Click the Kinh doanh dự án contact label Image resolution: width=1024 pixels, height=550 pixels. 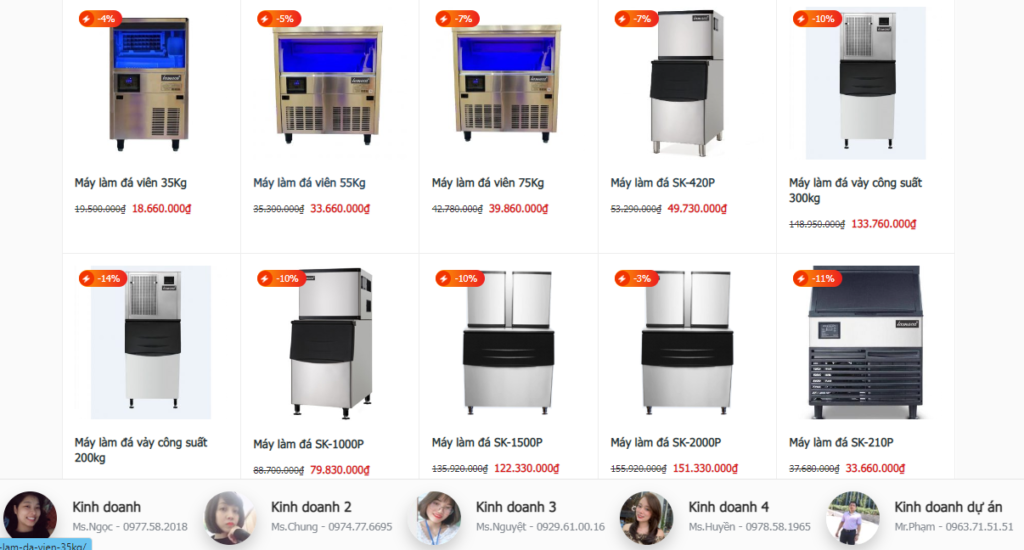[x=948, y=507]
